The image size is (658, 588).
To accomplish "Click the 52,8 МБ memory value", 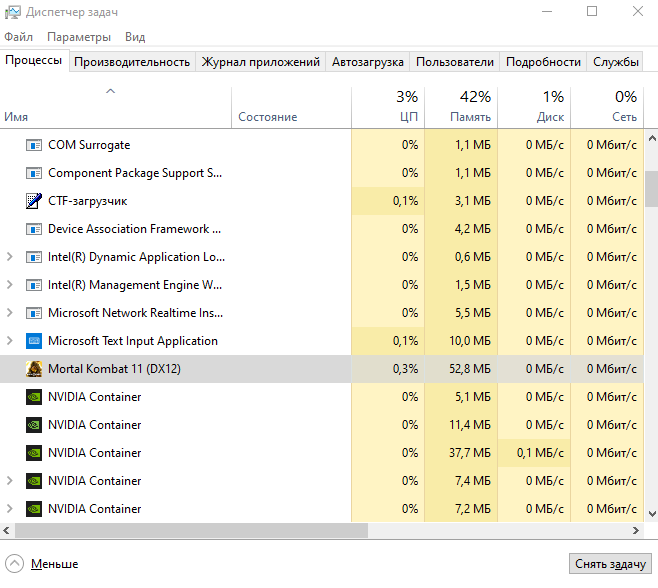I will (470, 369).
